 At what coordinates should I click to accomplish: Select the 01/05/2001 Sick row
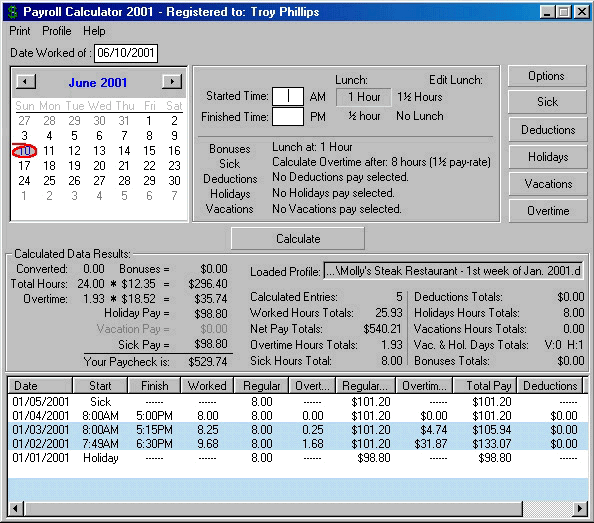(x=298, y=401)
